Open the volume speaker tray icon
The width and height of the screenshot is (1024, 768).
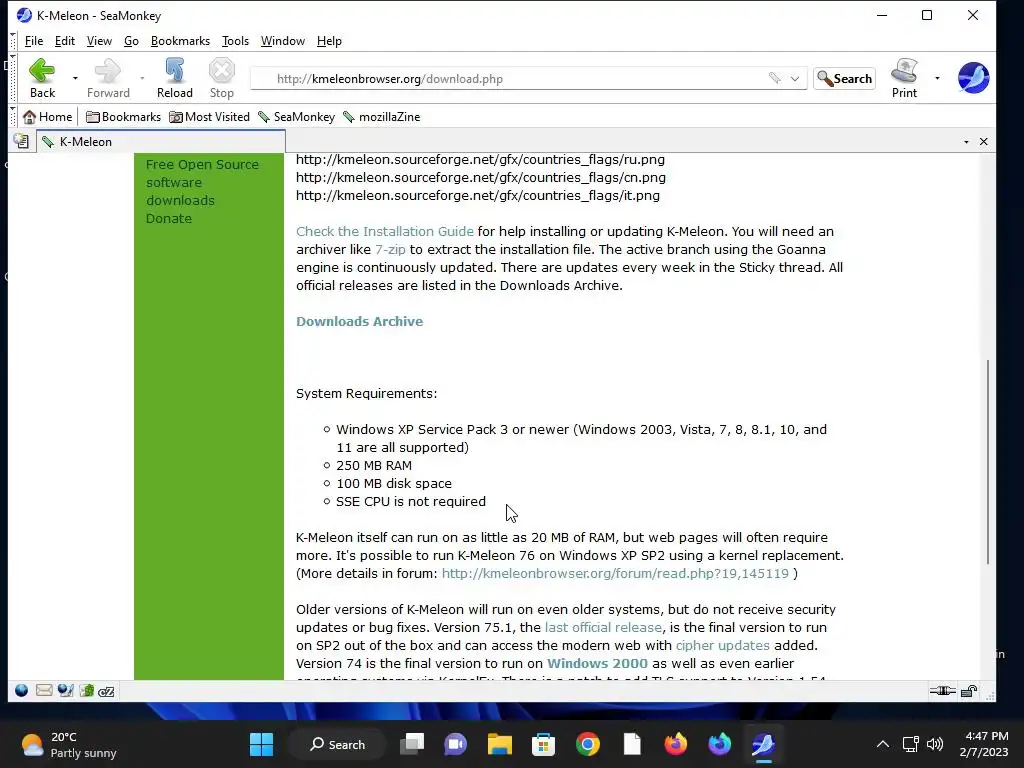point(935,744)
